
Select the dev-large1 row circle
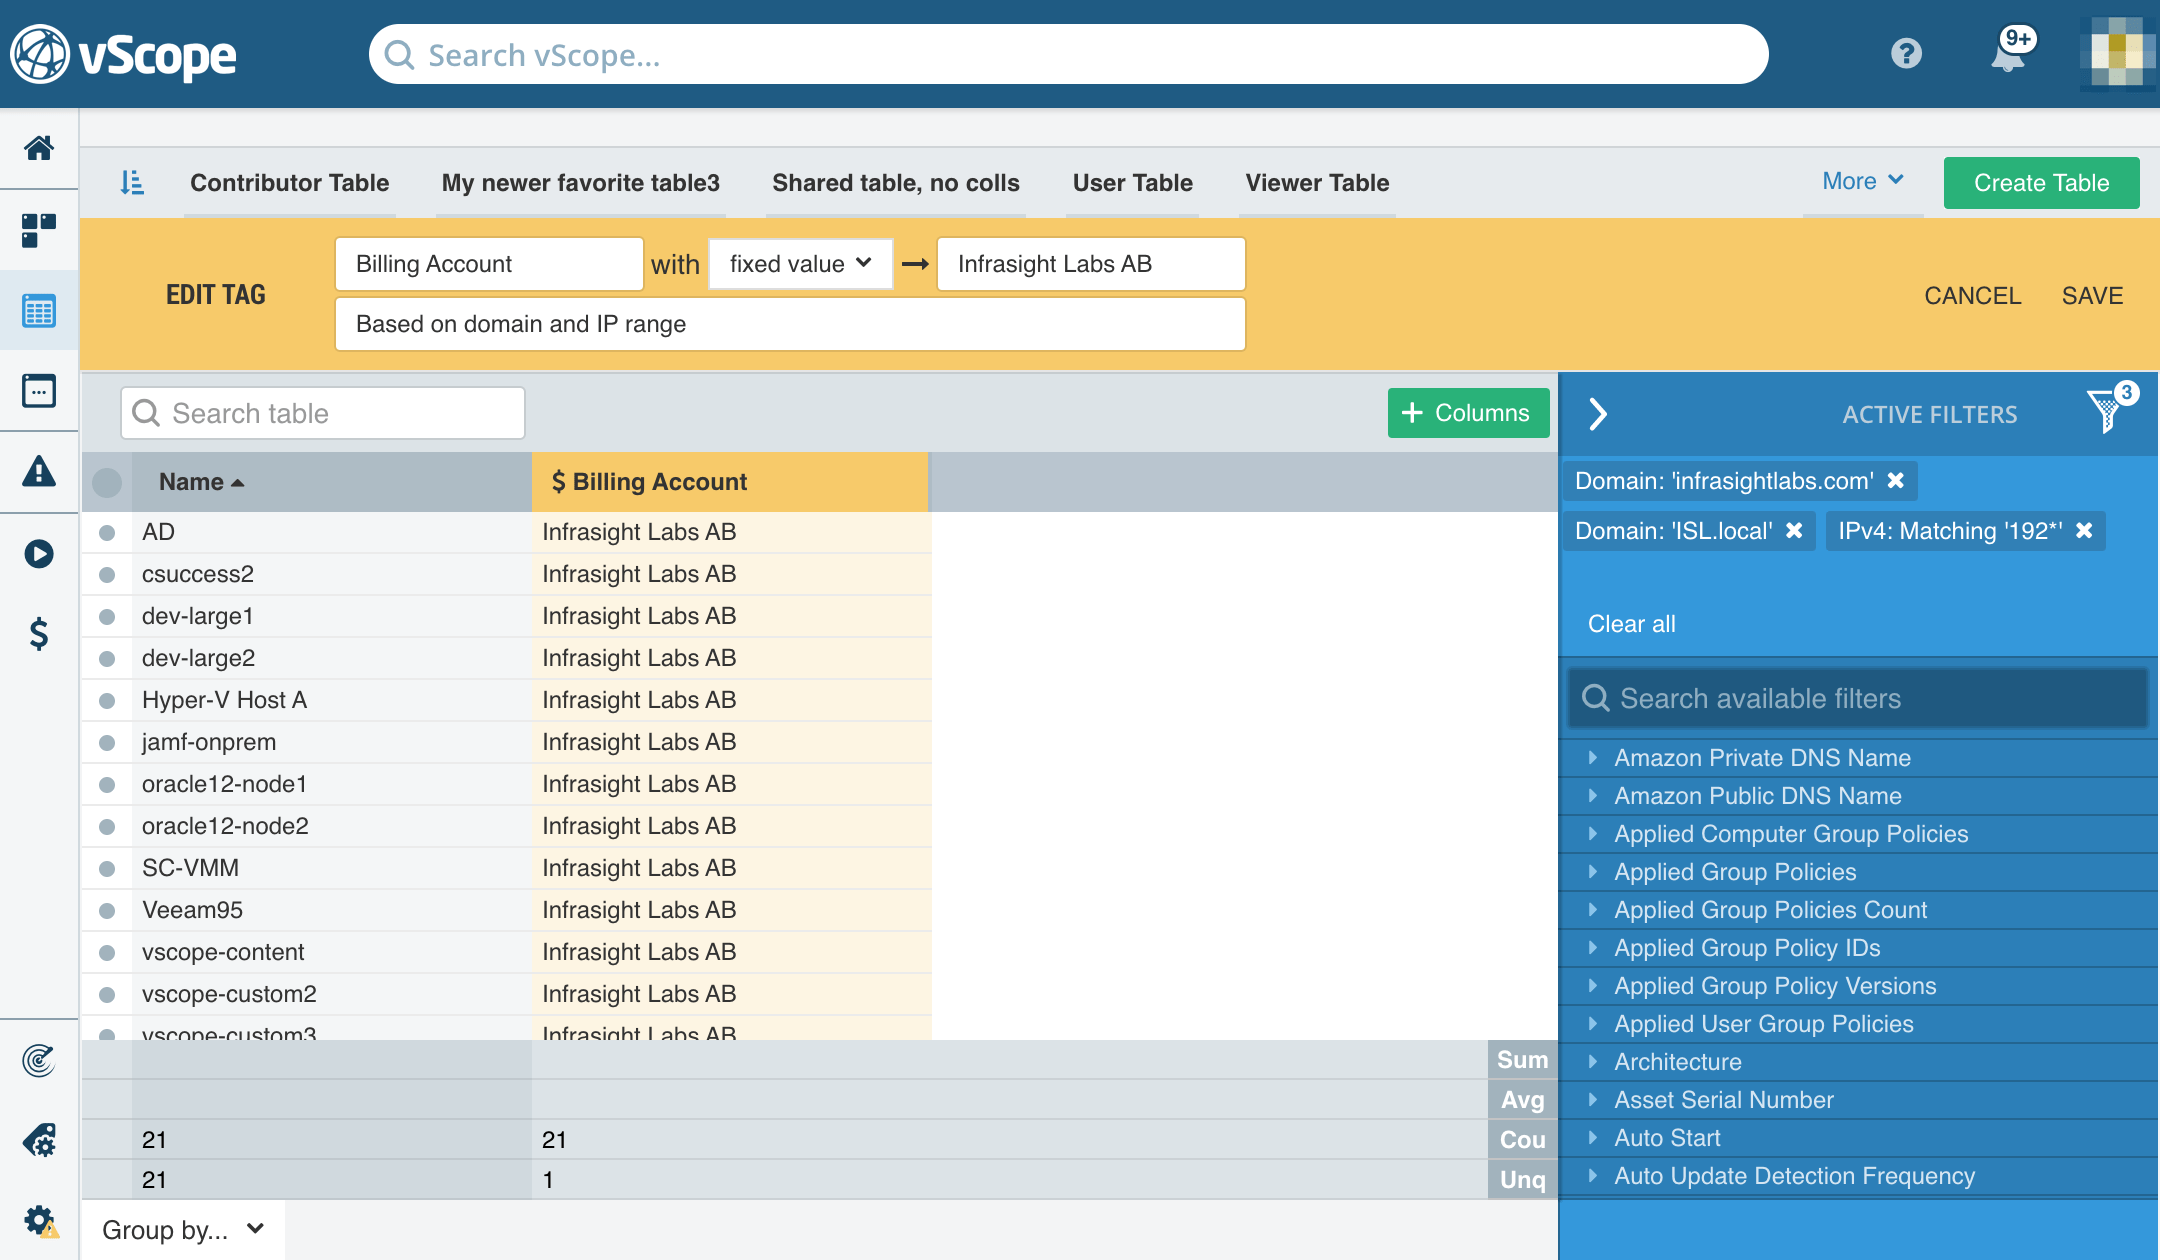tap(107, 616)
